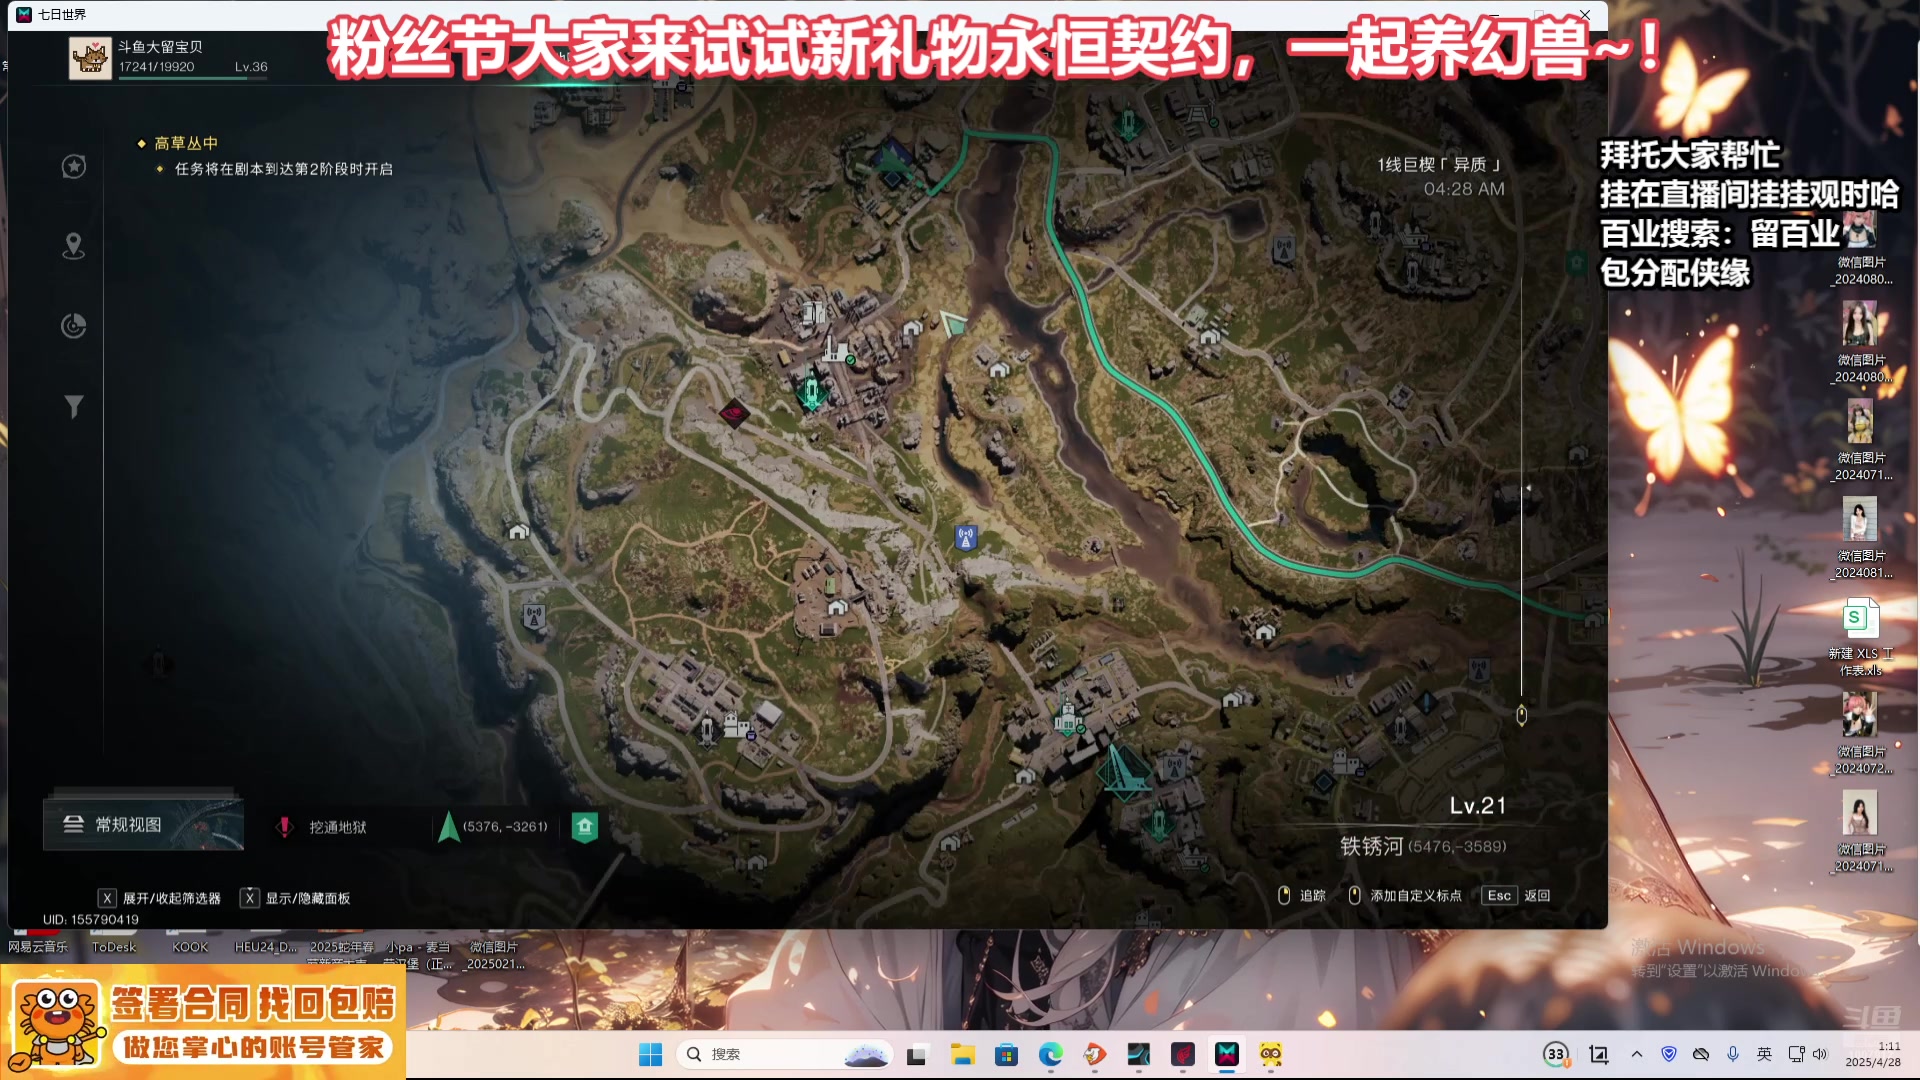
Task: Click the player avatar portrait
Action: [90, 58]
